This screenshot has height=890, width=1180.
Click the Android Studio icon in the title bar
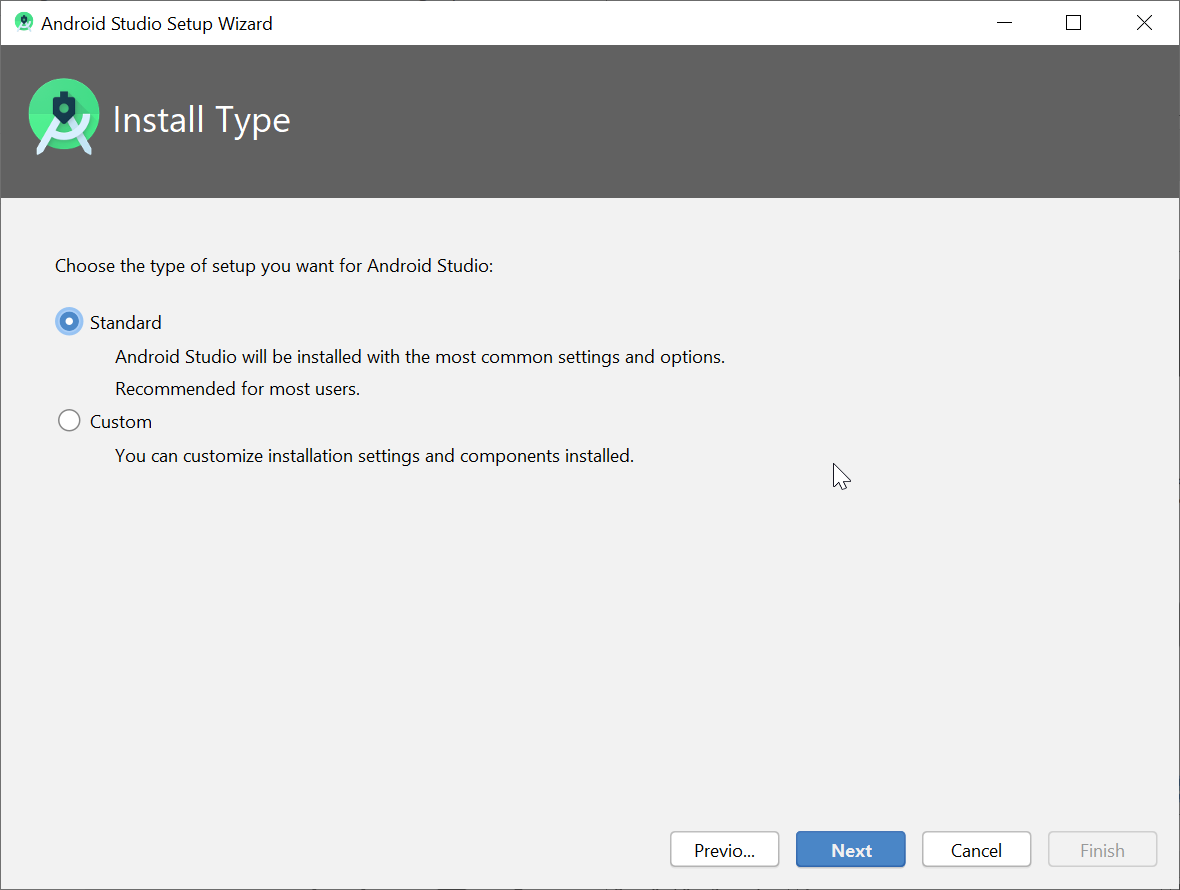tap(22, 21)
